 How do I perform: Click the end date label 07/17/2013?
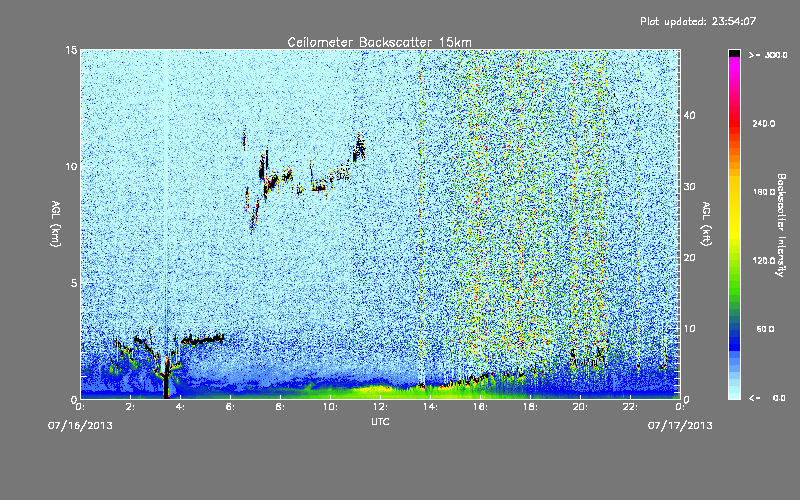click(x=680, y=425)
